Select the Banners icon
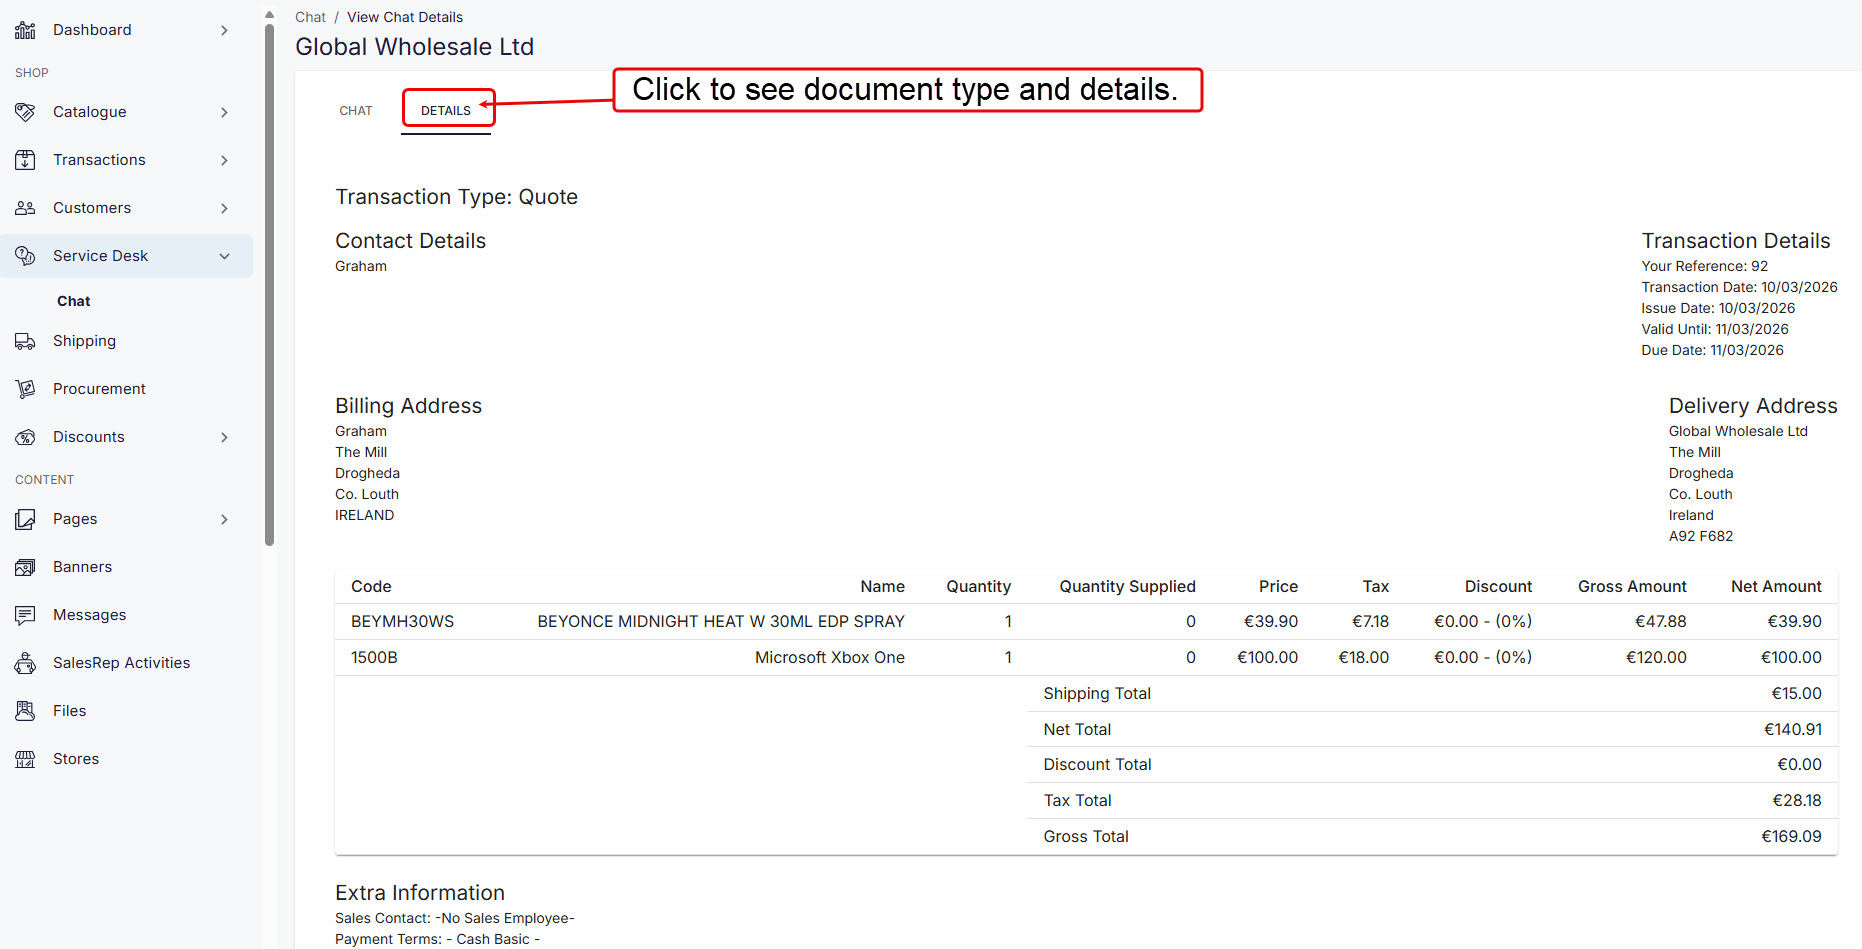Image resolution: width=1862 pixels, height=949 pixels. click(25, 566)
